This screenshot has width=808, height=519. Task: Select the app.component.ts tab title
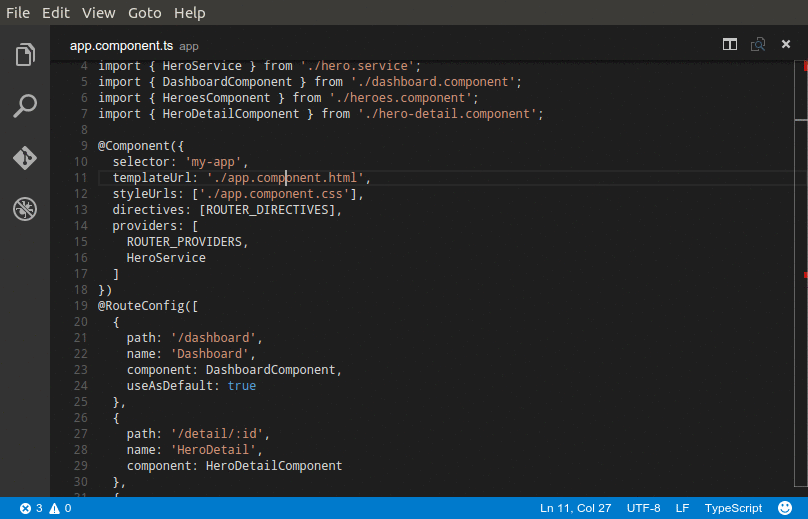coord(122,46)
